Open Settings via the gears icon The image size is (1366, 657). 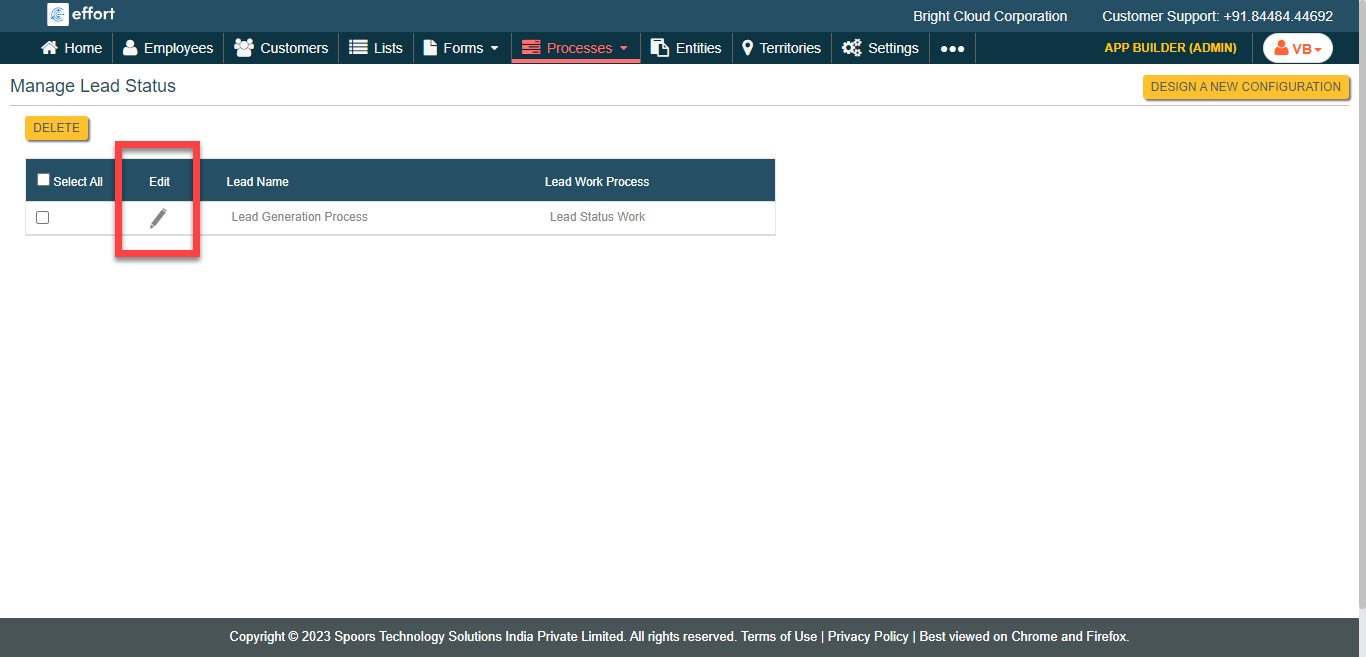(x=851, y=48)
